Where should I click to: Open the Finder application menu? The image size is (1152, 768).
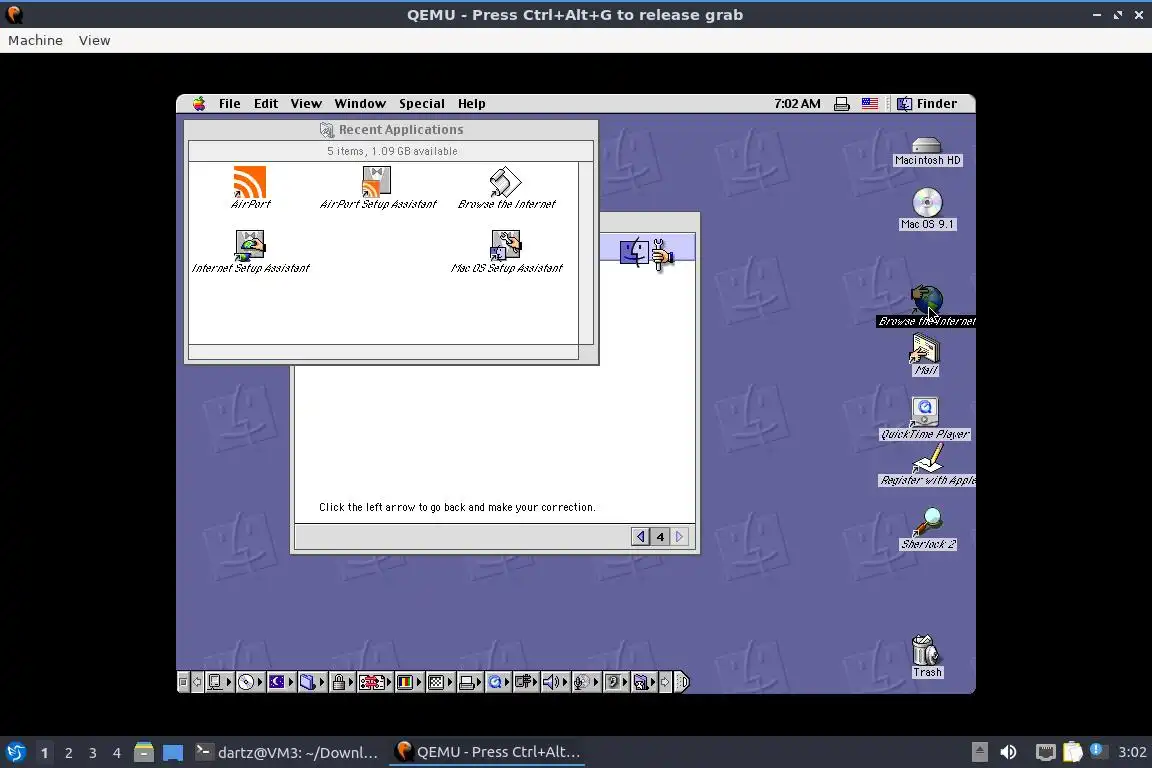click(927, 104)
